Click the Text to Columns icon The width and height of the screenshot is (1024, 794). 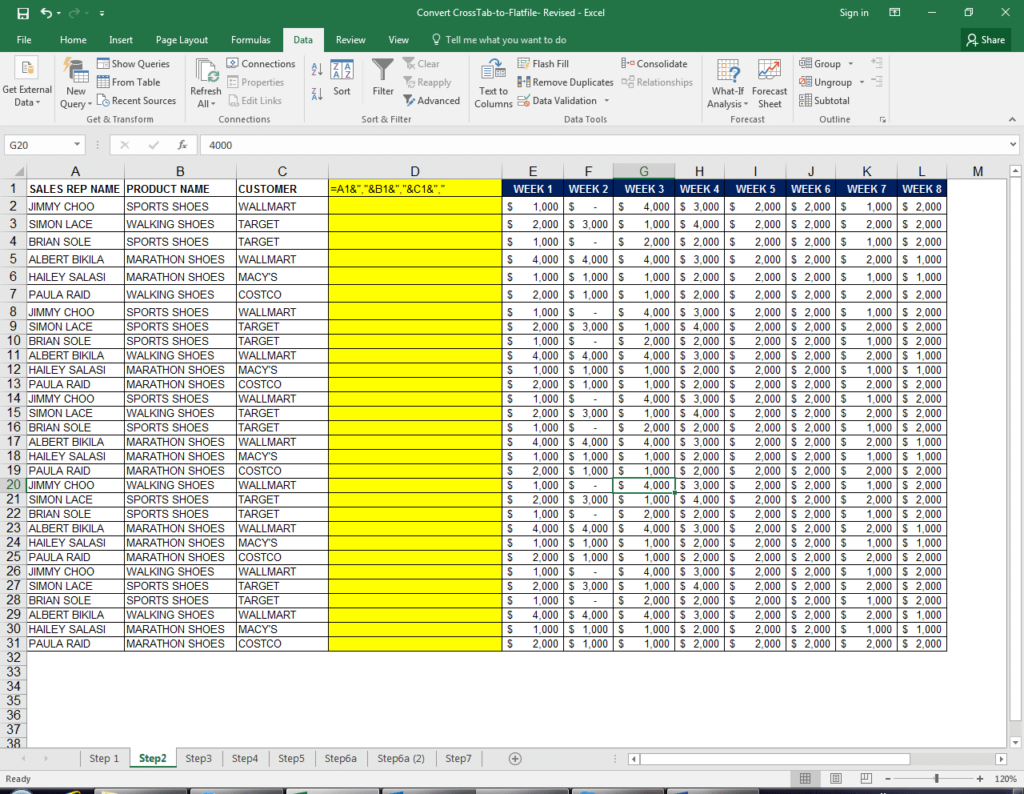coord(492,82)
